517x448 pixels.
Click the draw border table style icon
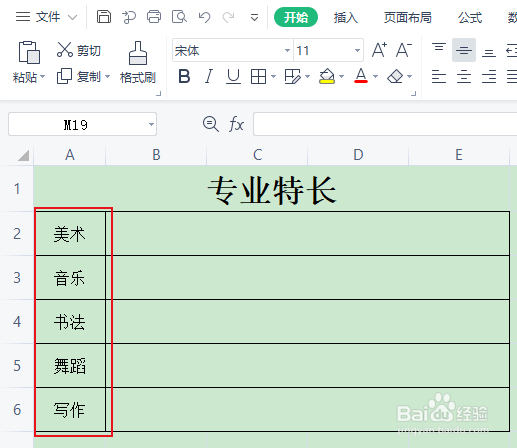pos(293,77)
